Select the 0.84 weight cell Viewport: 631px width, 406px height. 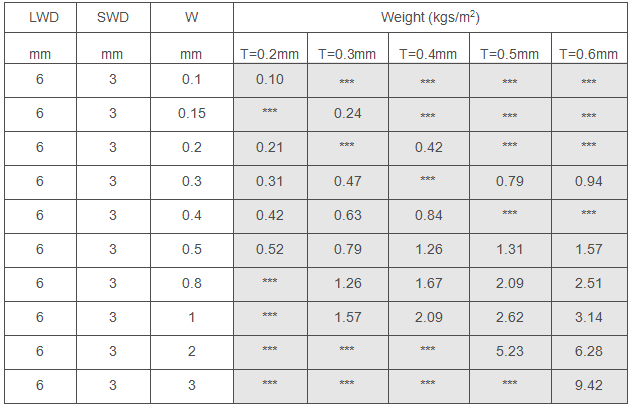[x=427, y=215]
